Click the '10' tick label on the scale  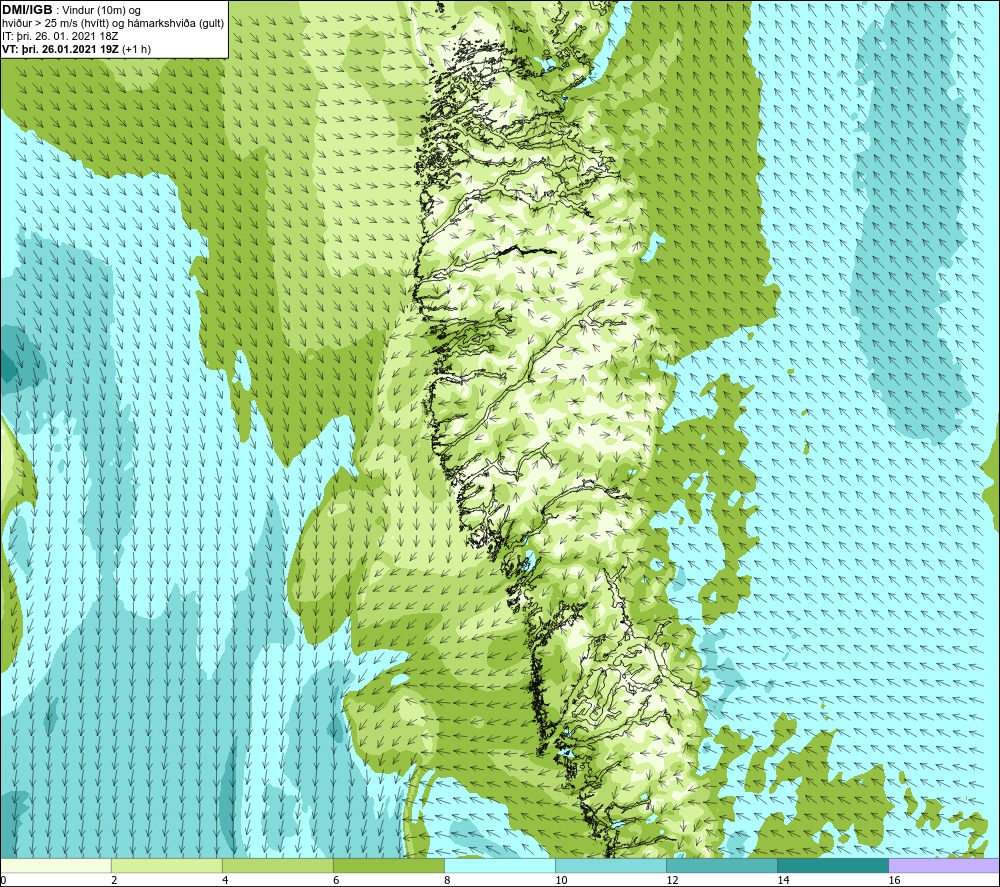[x=561, y=881]
